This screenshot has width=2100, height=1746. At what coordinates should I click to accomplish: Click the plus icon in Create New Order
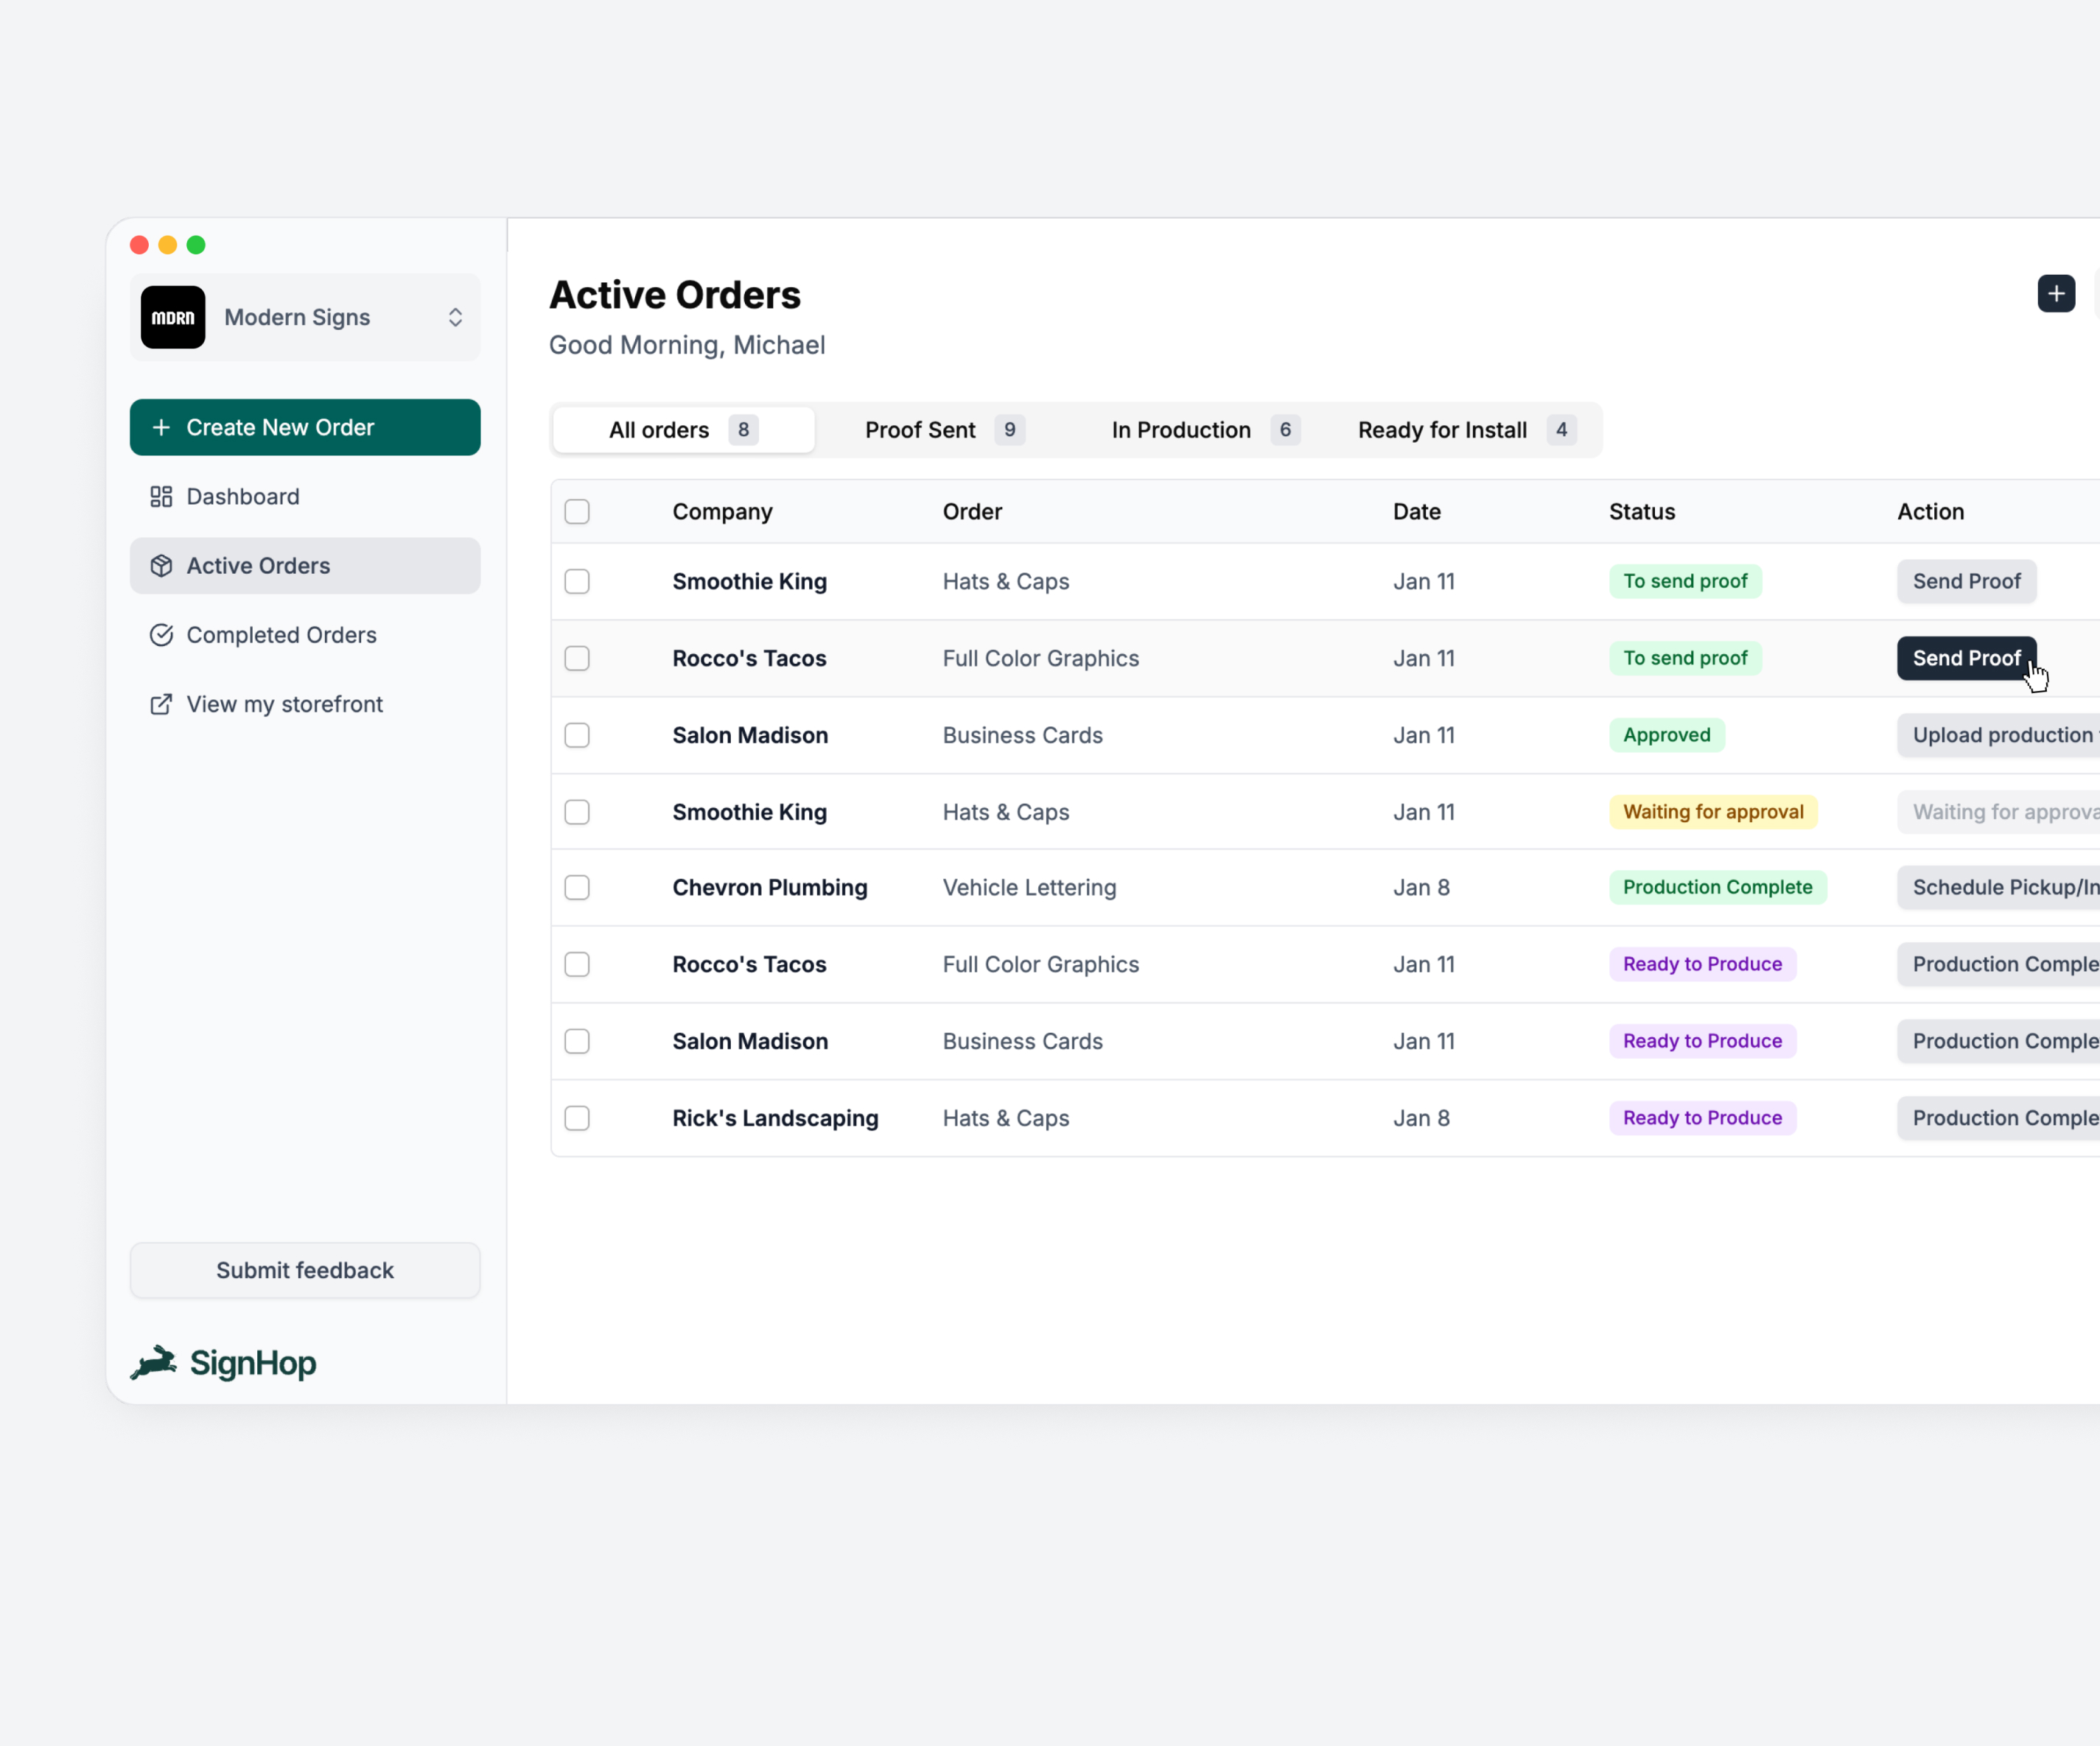point(161,428)
